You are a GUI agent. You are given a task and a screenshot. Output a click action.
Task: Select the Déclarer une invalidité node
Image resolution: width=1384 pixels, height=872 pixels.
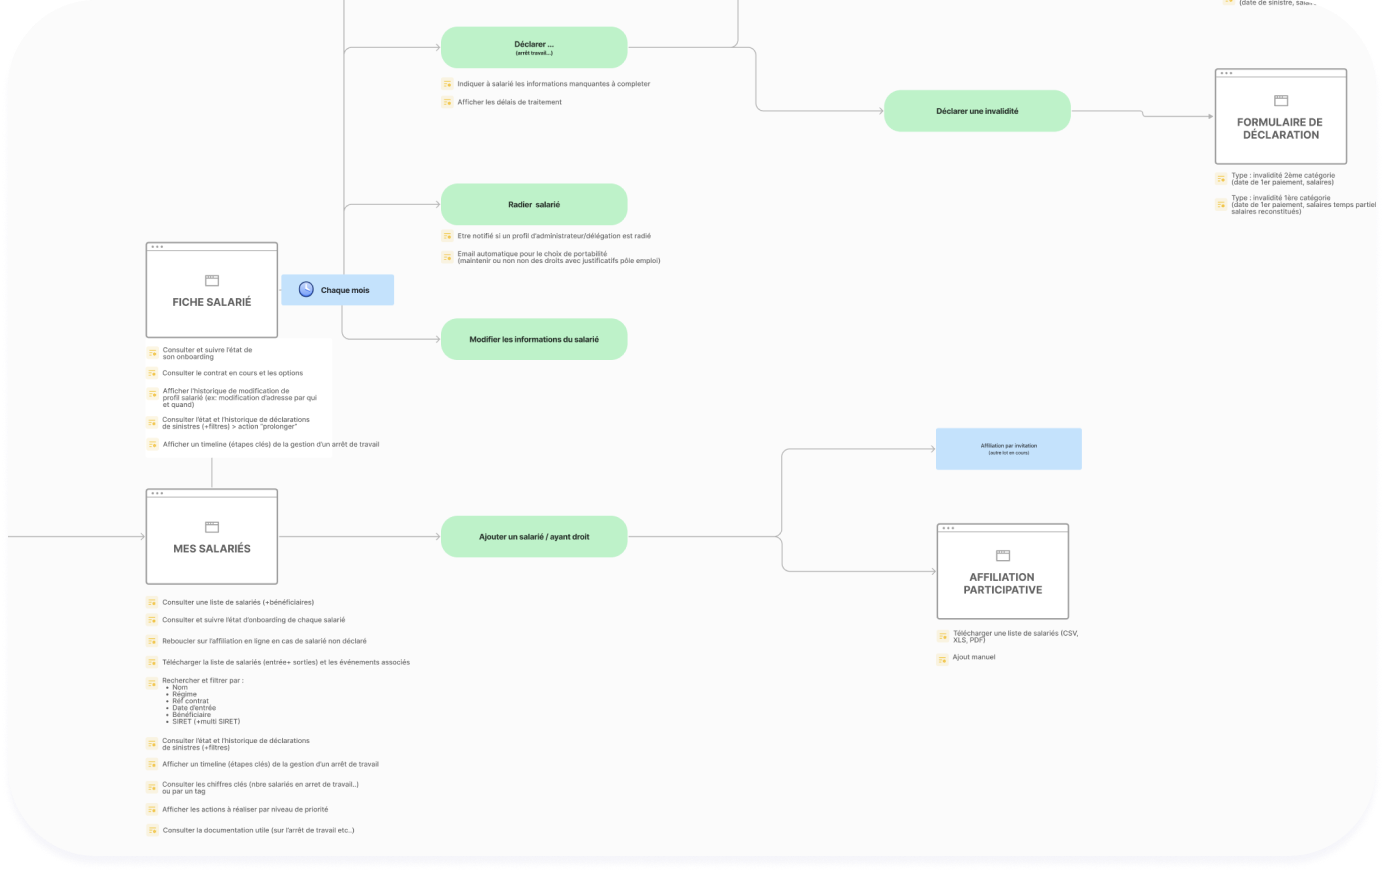[977, 111]
